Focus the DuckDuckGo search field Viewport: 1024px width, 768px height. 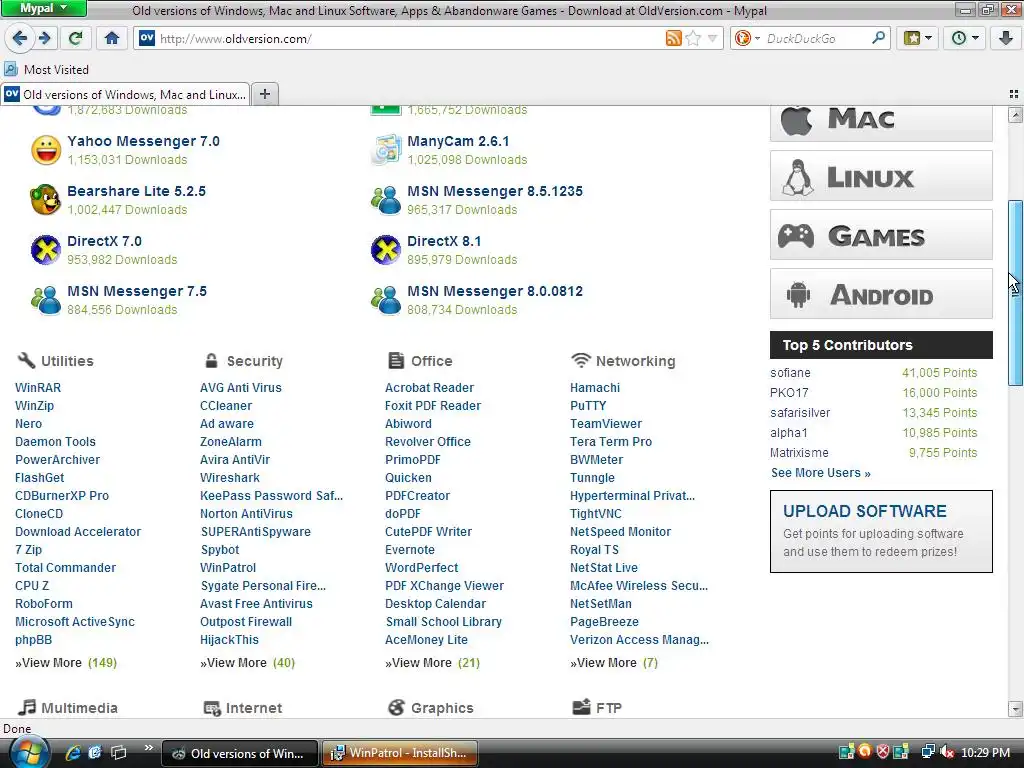817,39
